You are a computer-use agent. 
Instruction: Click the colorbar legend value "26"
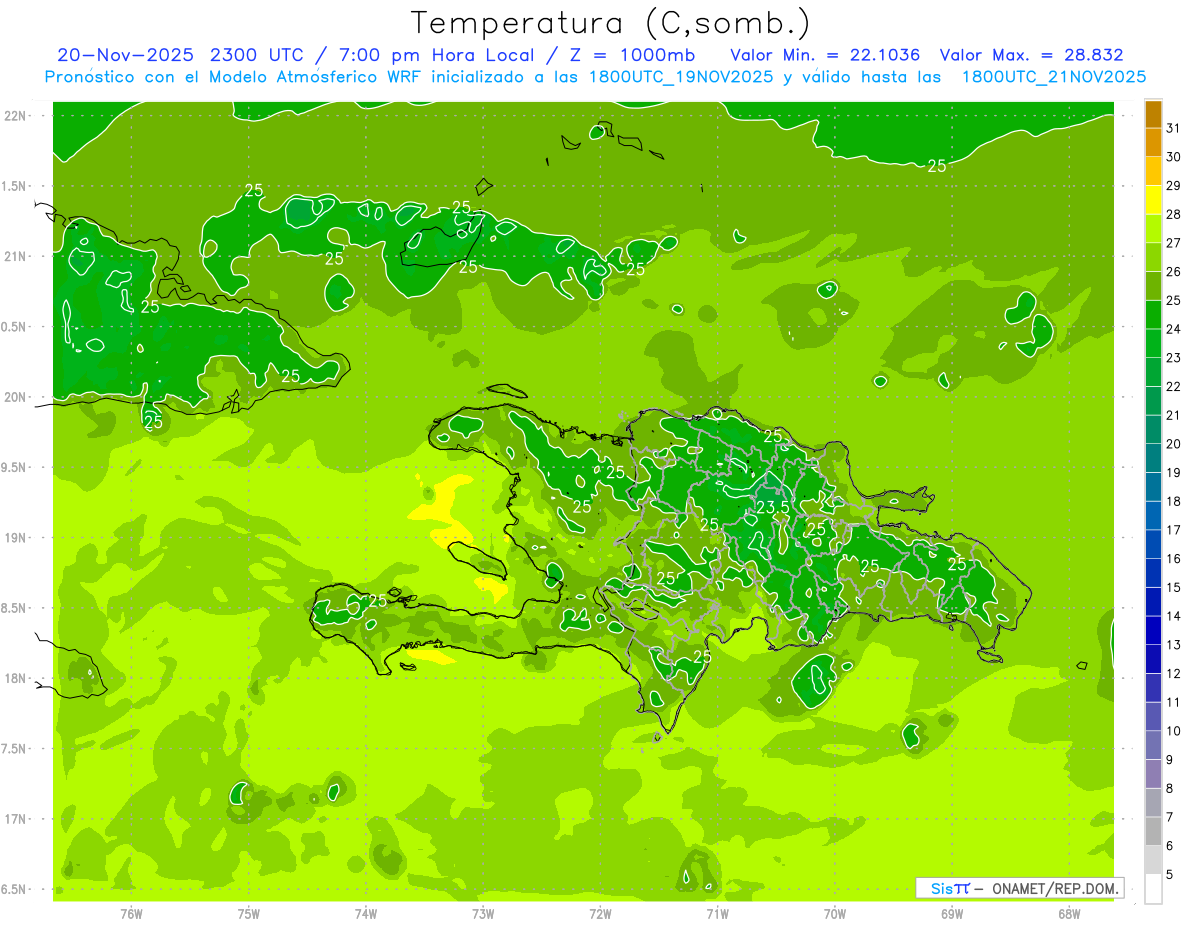(1174, 272)
